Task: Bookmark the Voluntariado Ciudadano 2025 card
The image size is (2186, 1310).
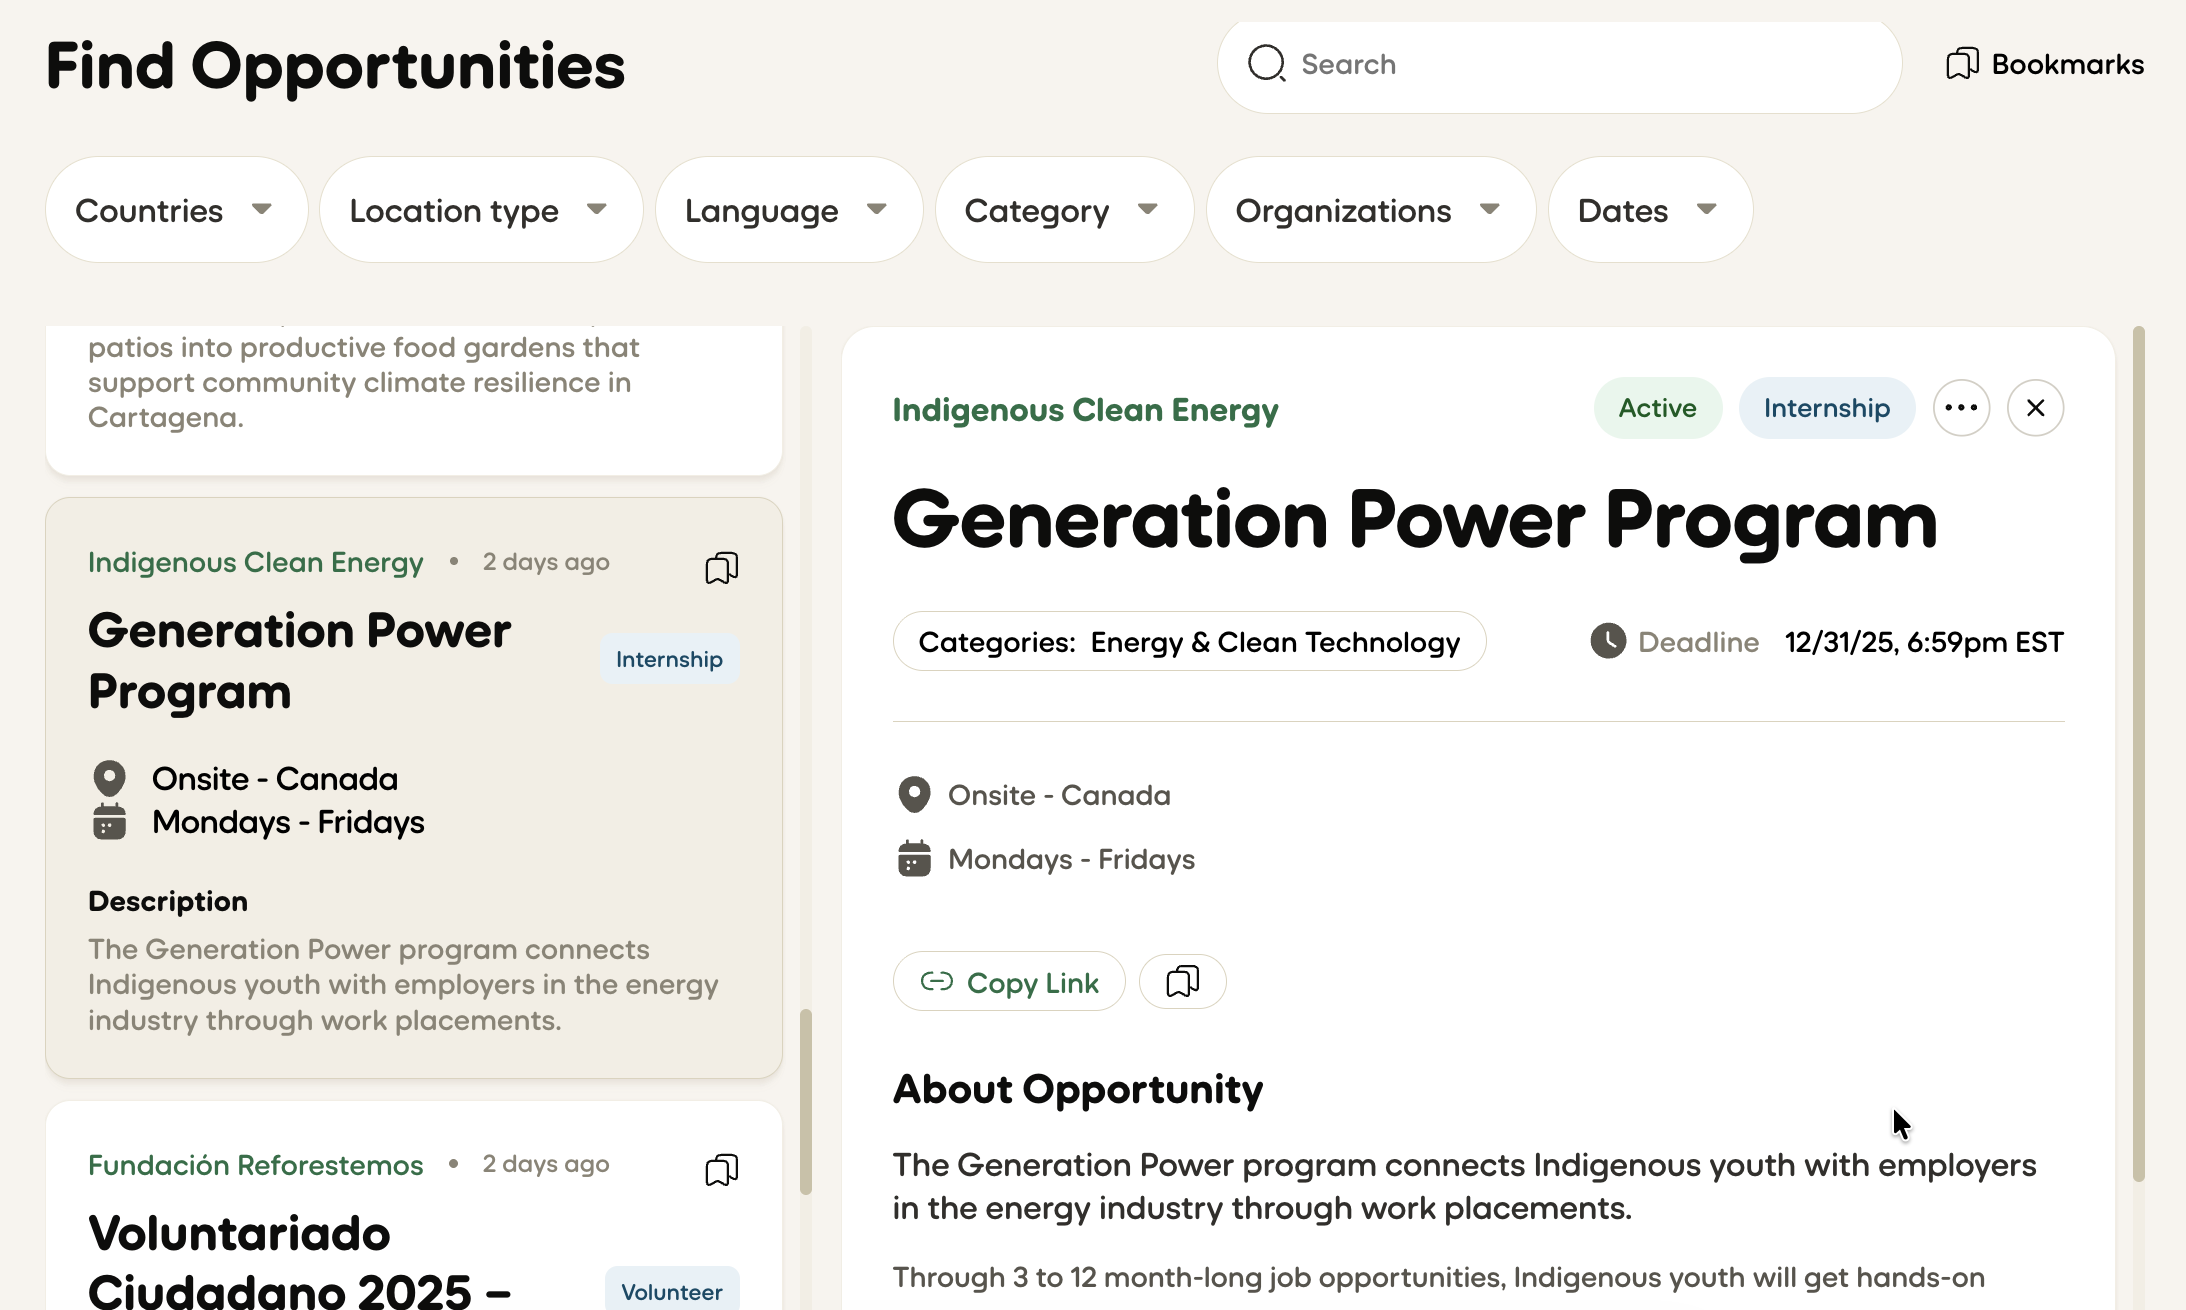Action: (721, 1169)
